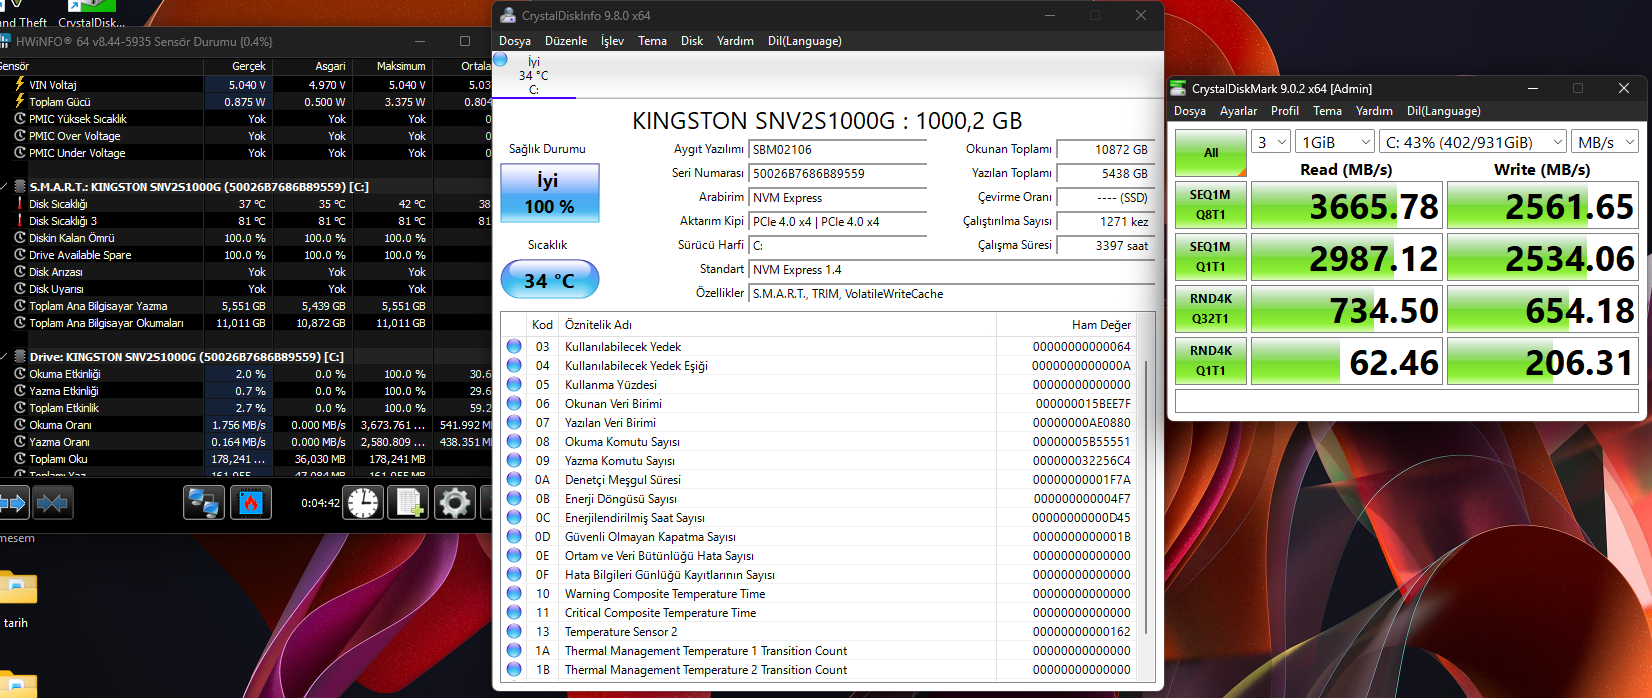Click the lightning icon beside Toplam Gücü

[x=19, y=101]
